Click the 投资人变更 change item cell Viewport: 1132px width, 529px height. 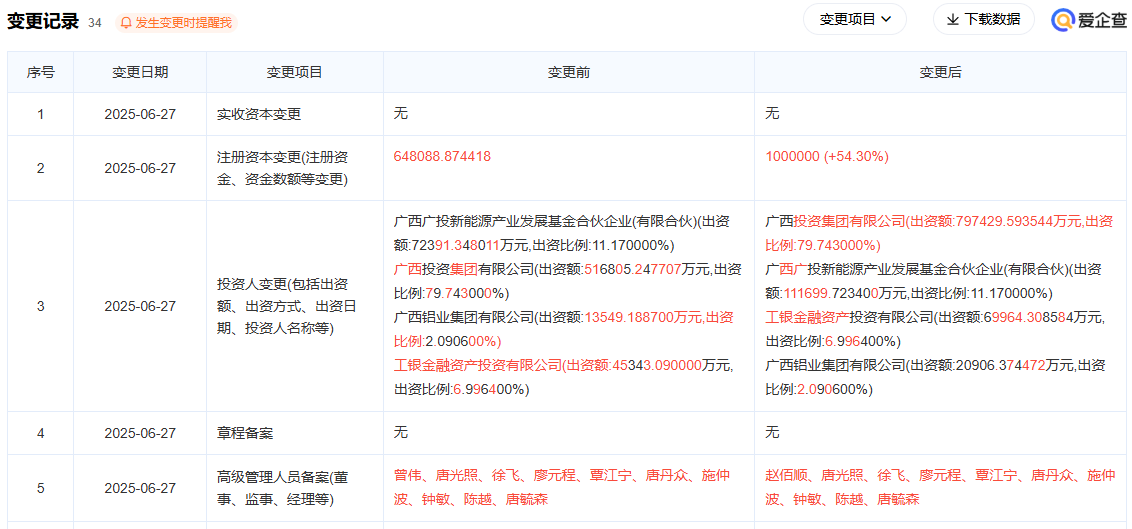tap(283, 306)
